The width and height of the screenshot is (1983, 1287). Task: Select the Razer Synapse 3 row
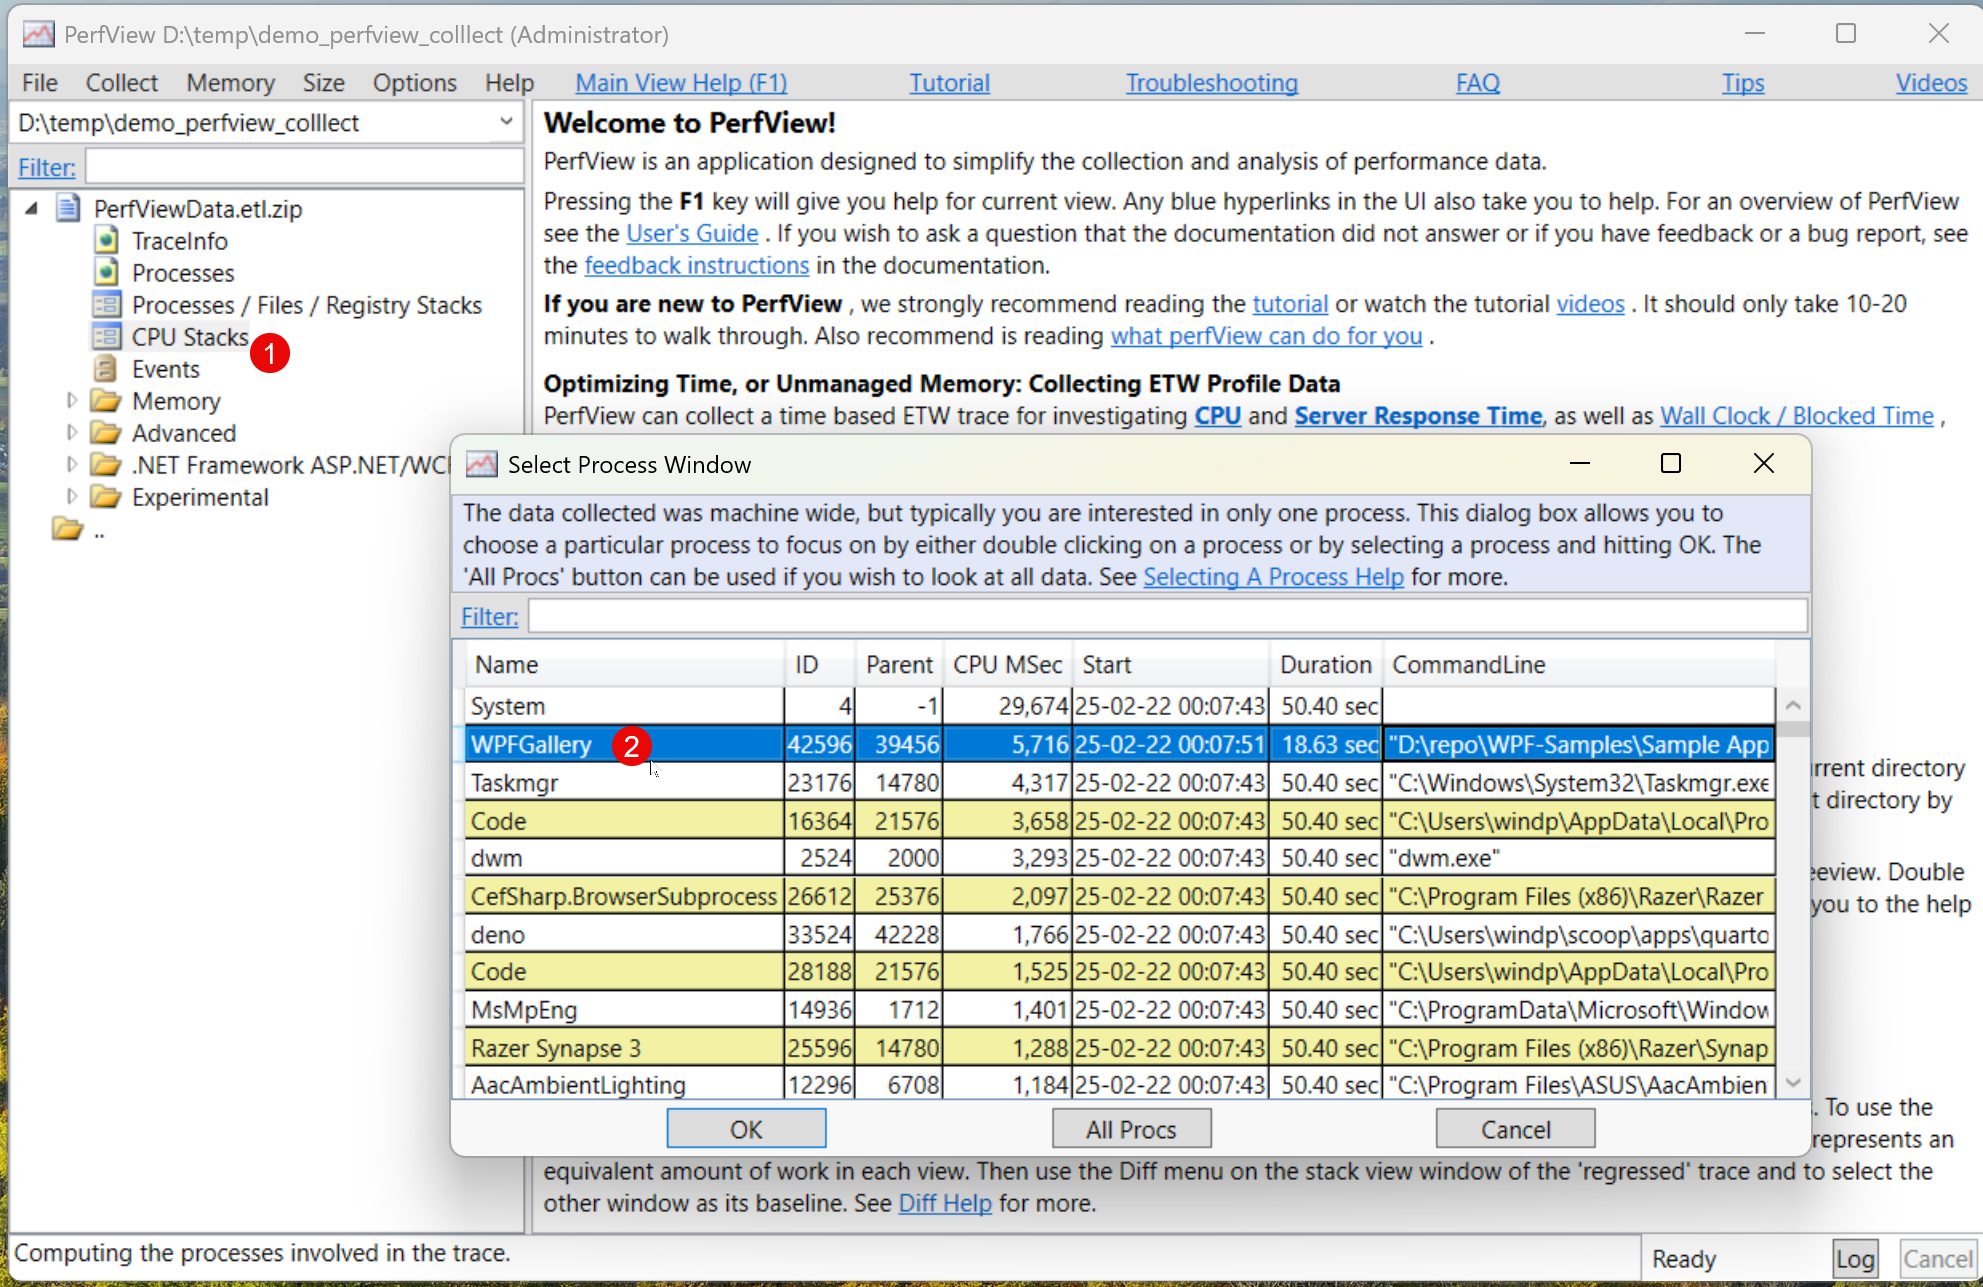1120,1048
